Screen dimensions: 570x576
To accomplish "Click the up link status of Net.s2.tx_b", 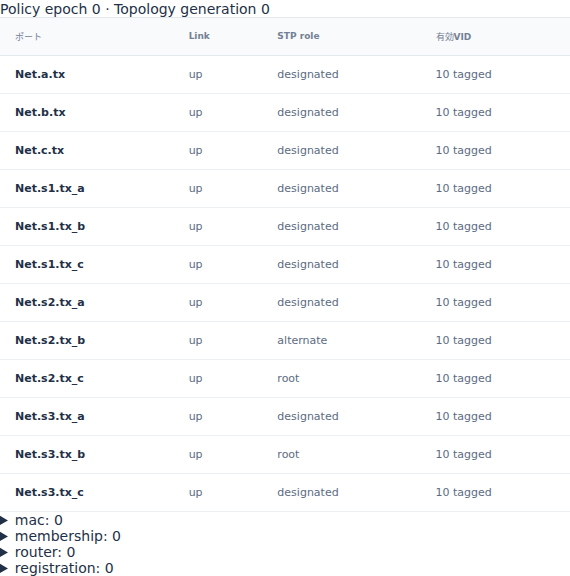I will pyautogui.click(x=195, y=341).
